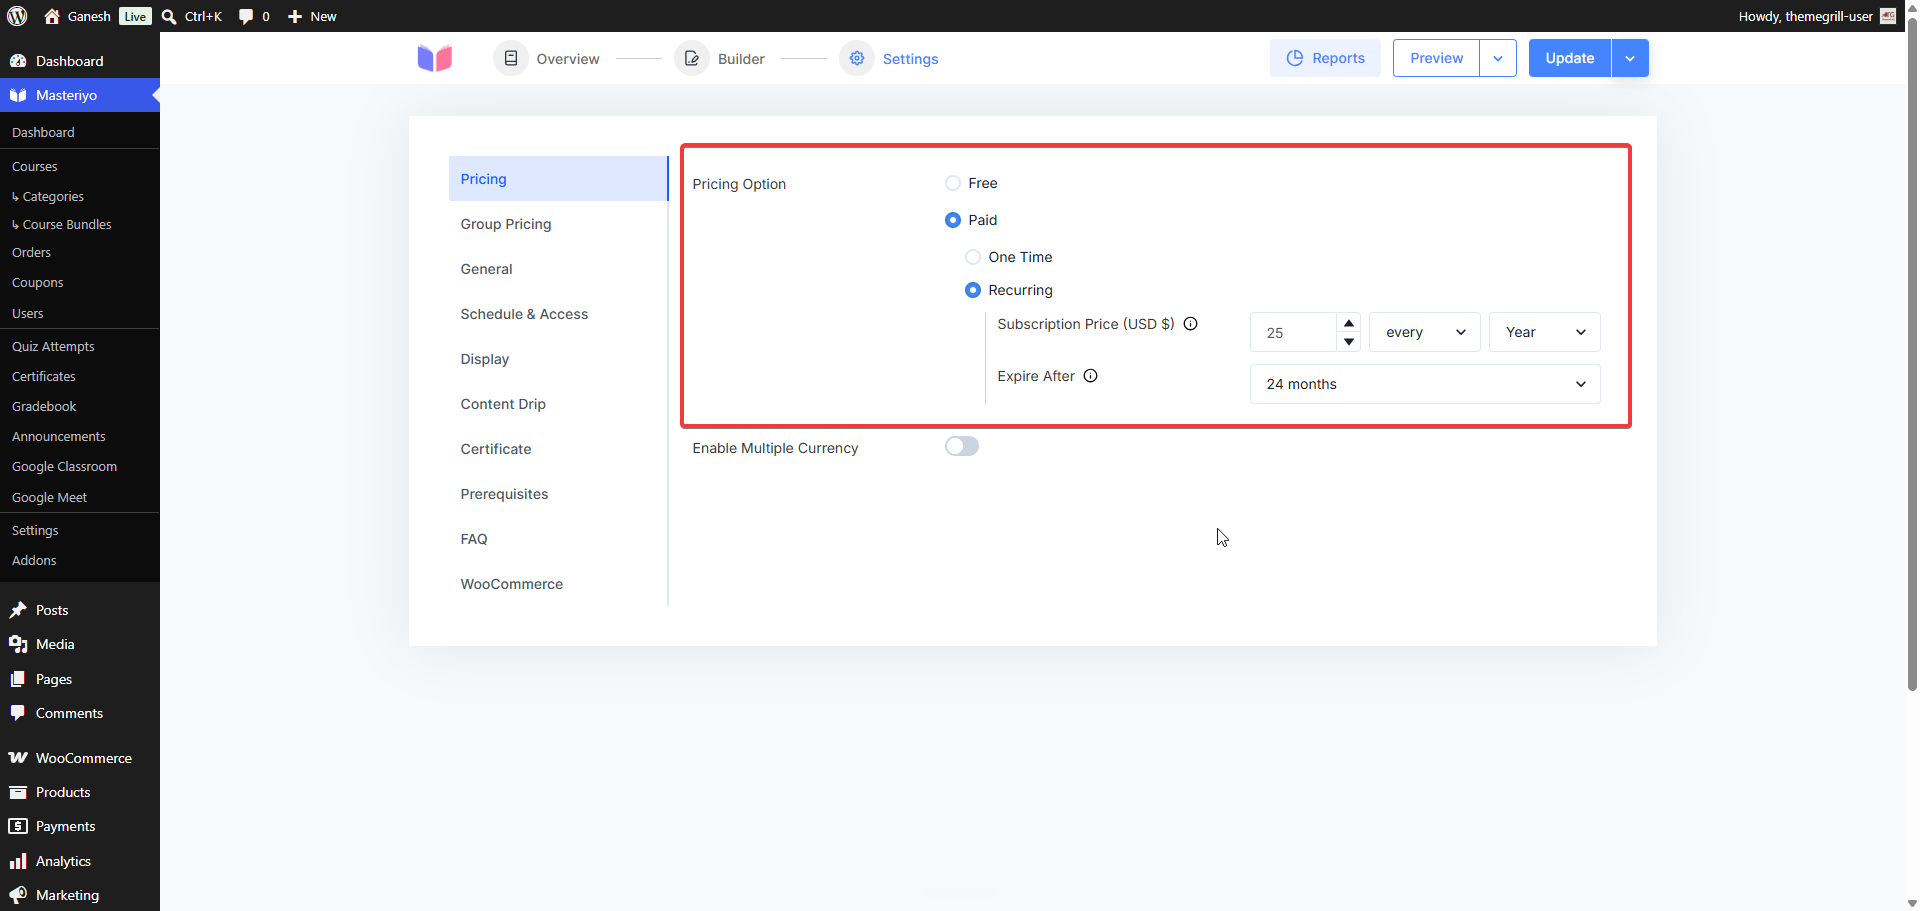Open the General settings tab
Screen dimensions: 1920x911
point(558,269)
